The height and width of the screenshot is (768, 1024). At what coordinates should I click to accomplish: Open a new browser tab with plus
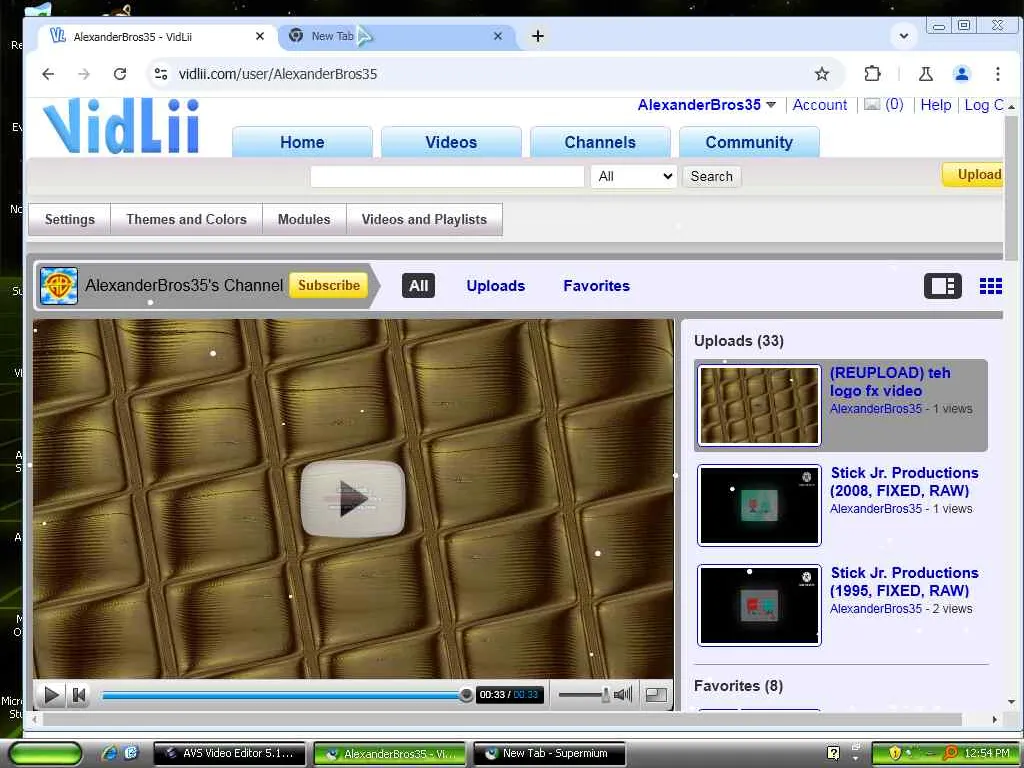[x=537, y=36]
